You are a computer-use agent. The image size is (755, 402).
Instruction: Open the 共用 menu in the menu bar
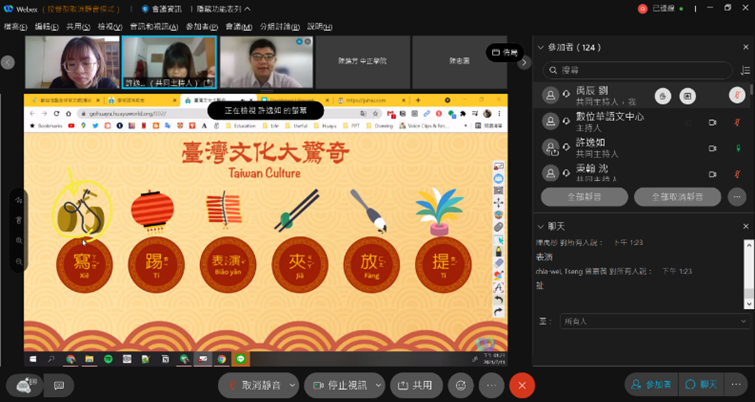coord(78,26)
